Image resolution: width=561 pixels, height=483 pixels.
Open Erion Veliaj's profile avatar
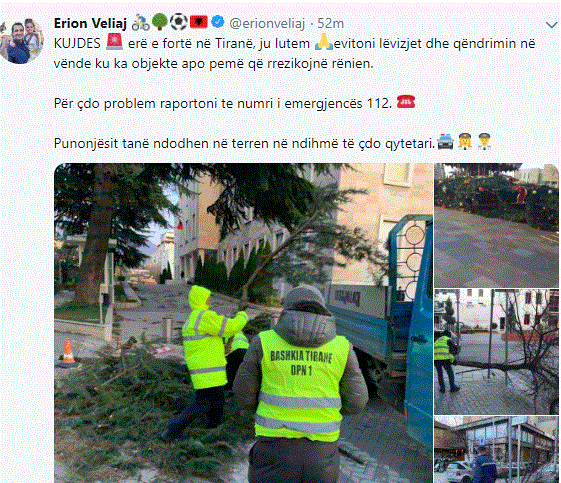[x=22, y=41]
